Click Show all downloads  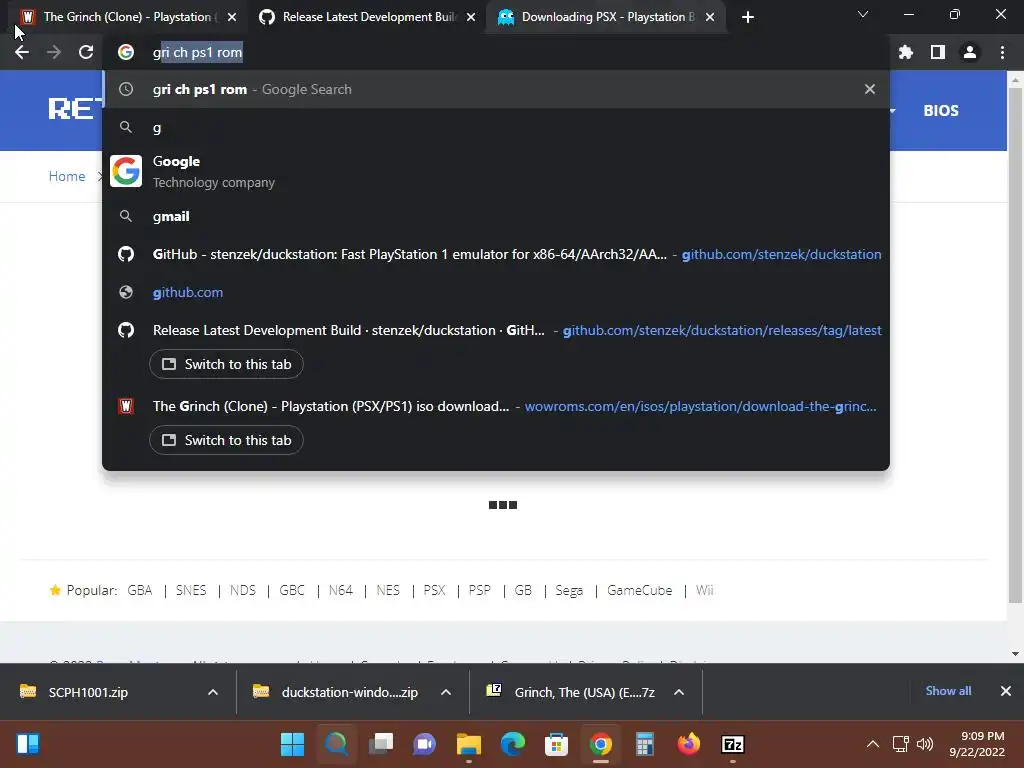[x=948, y=691]
